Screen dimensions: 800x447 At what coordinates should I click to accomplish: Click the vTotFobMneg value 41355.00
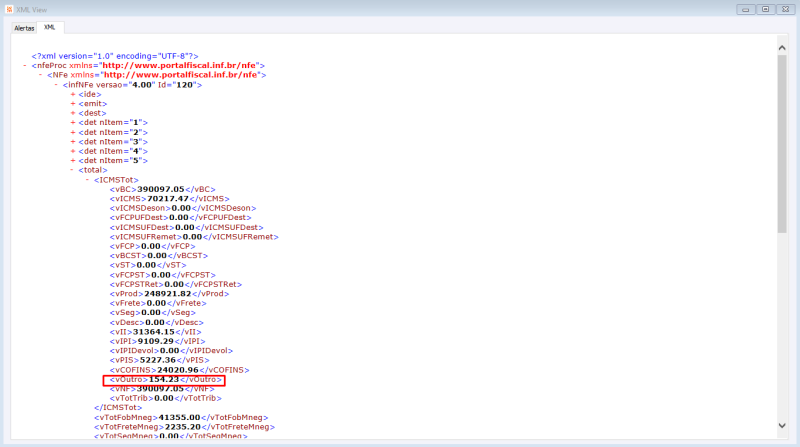[179, 417]
